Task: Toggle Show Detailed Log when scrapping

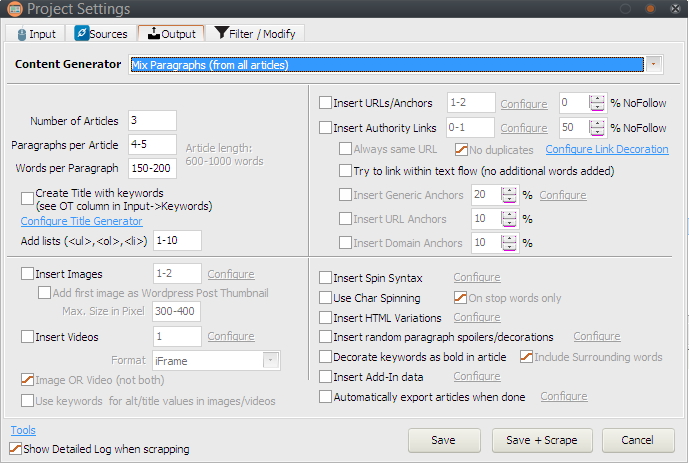Action: point(15,449)
